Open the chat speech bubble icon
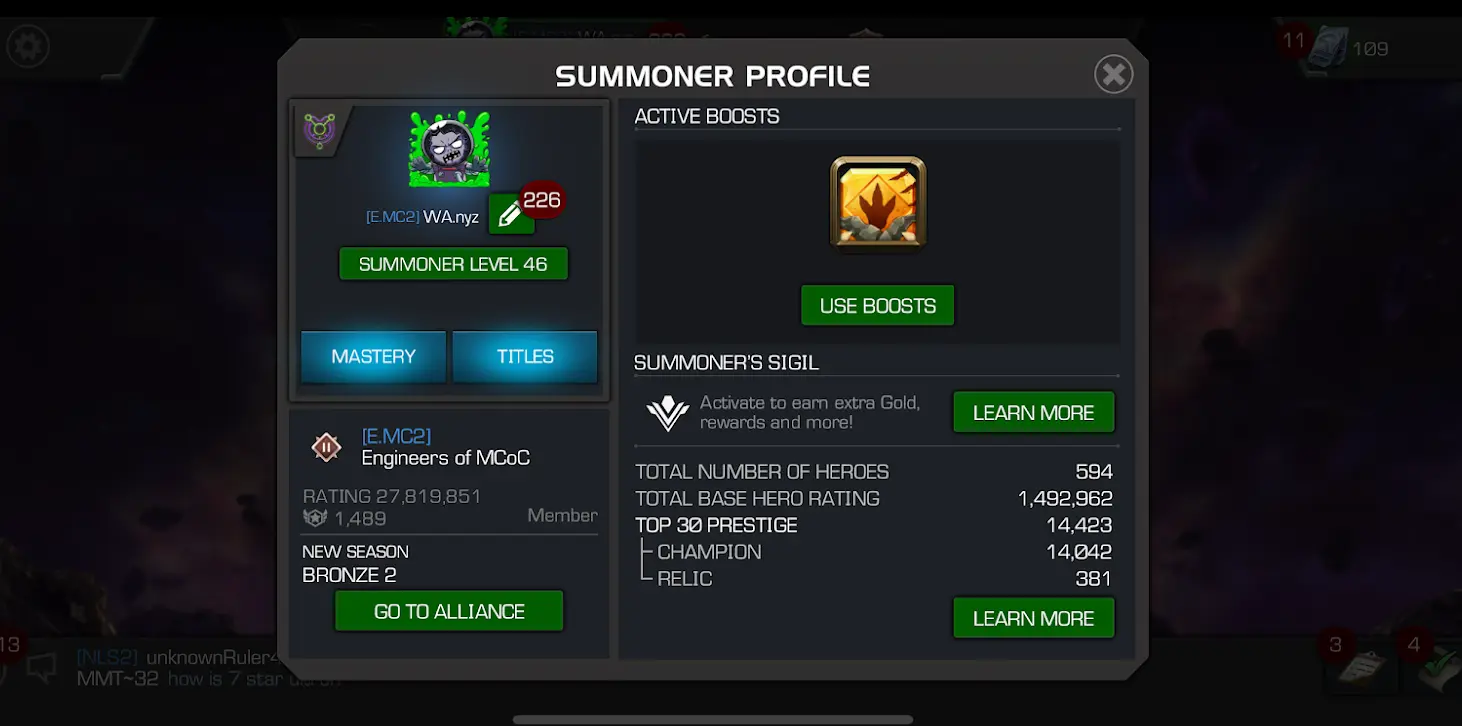 pos(41,667)
